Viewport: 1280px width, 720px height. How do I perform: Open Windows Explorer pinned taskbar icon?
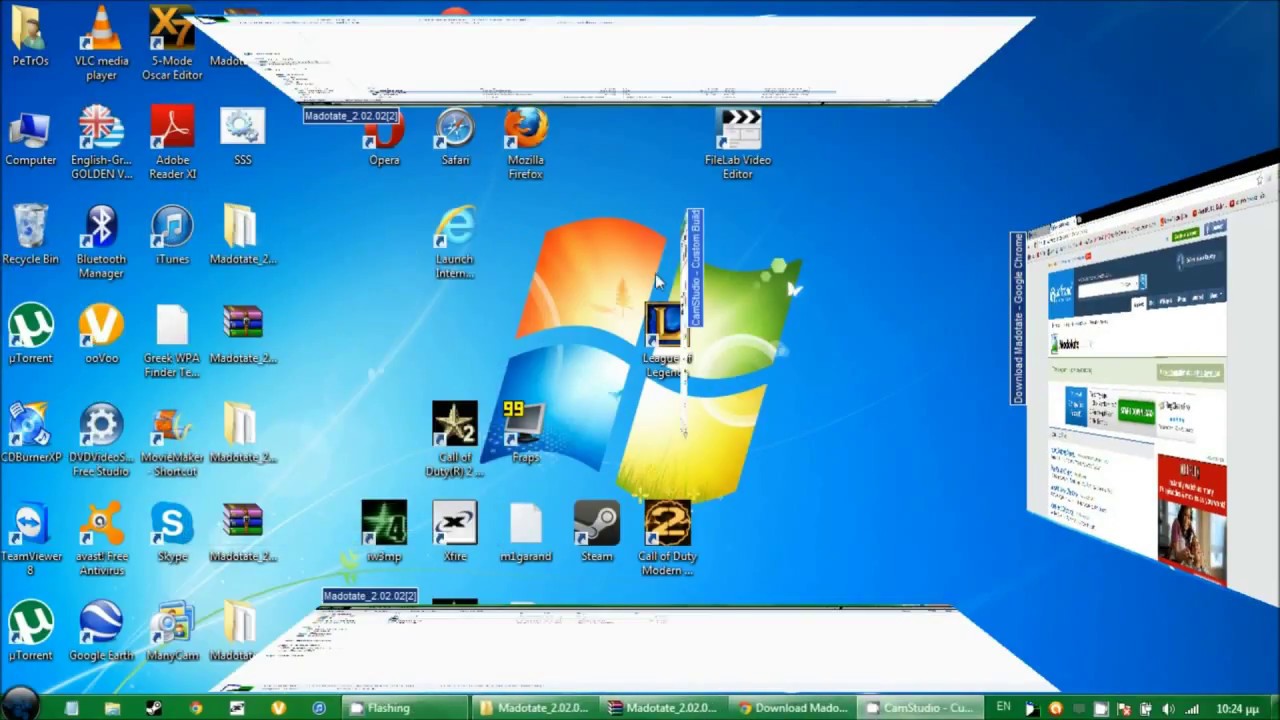click(x=112, y=708)
